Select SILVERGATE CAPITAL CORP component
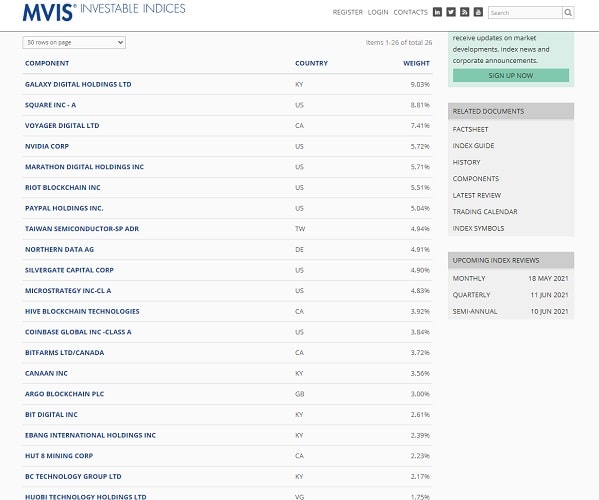Screen dimensions: 599x500 pyautogui.click(x=69, y=270)
